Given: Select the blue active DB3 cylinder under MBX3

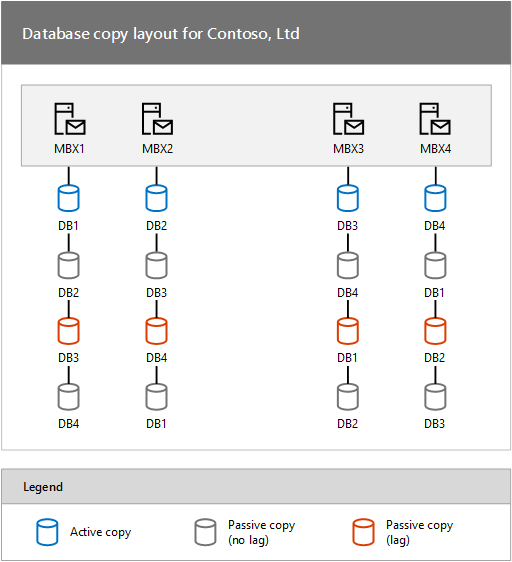Looking at the screenshot, I should 348,198.
